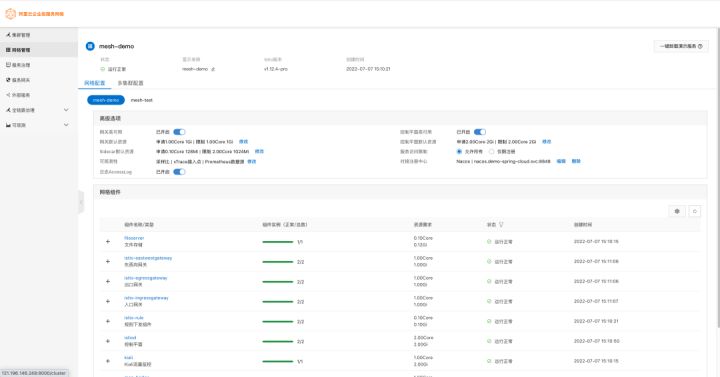The width and height of the screenshot is (720, 377).
Task: Click 修改 link for gateway default resources
Action: point(243,142)
